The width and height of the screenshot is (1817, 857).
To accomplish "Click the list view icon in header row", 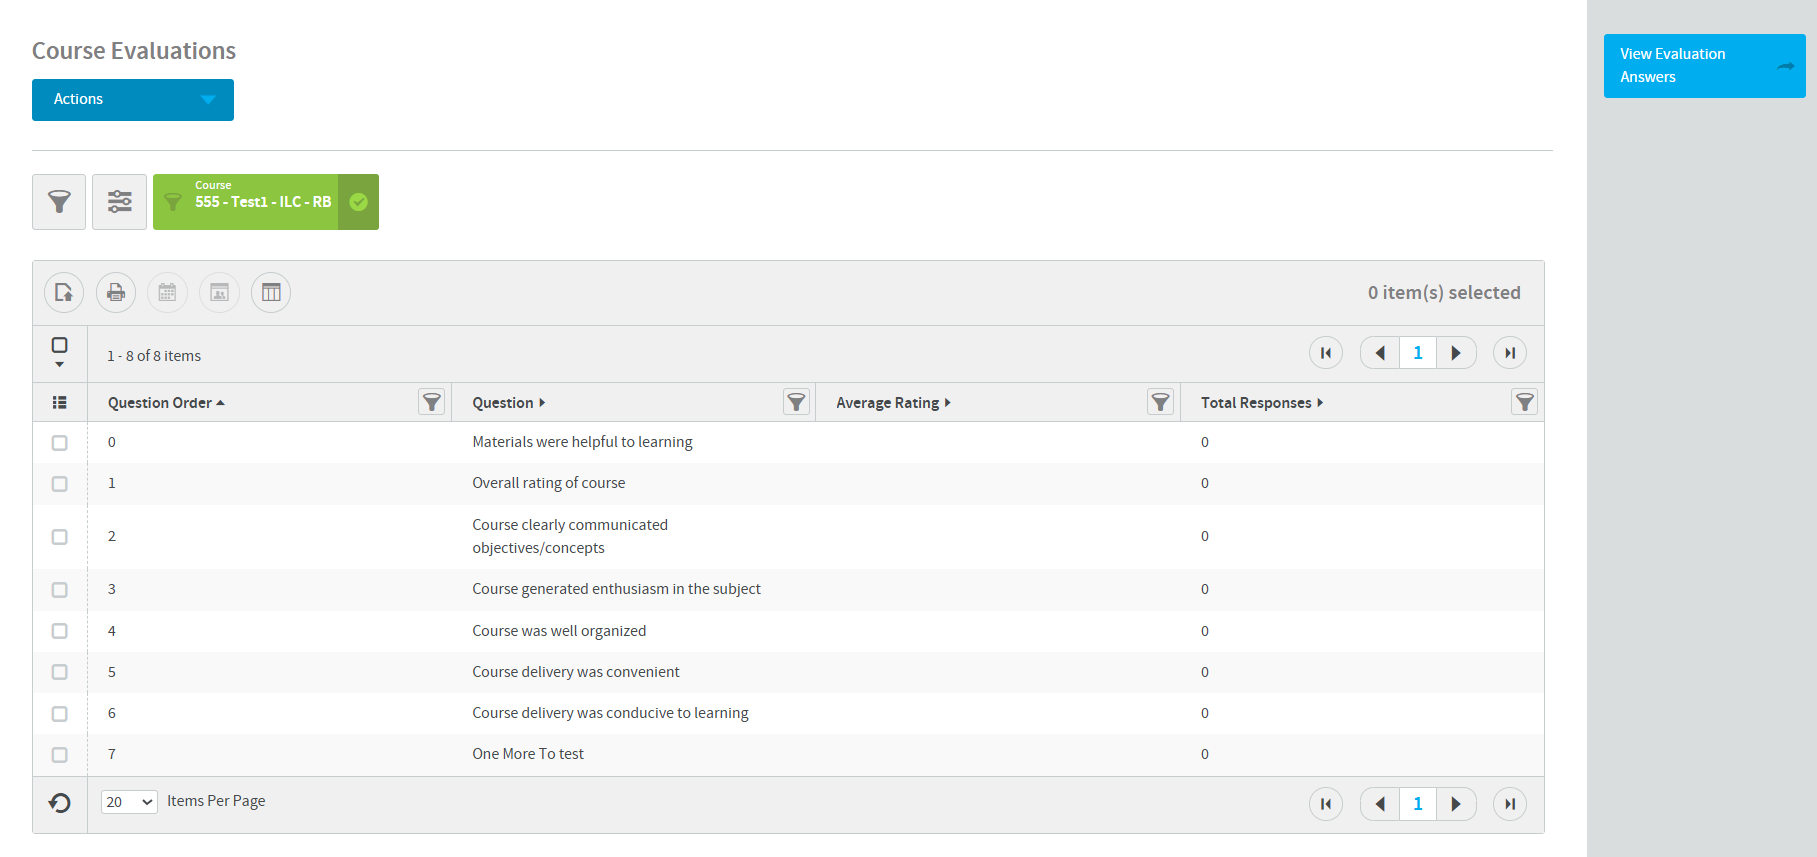I will (x=60, y=402).
